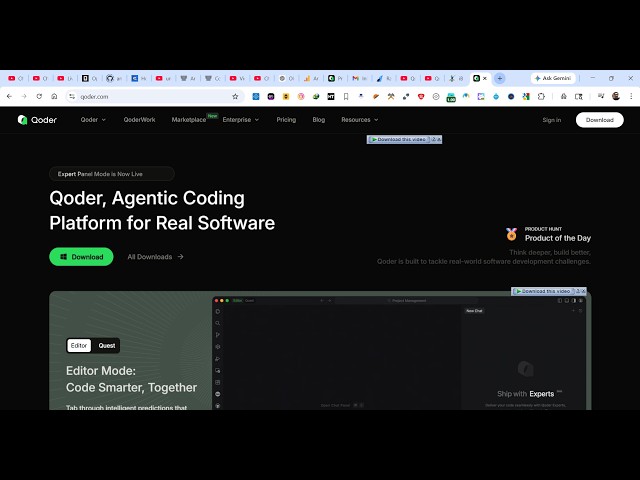The height and width of the screenshot is (480, 640).
Task: Open the Chrome profile avatar
Action: (x=616, y=96)
